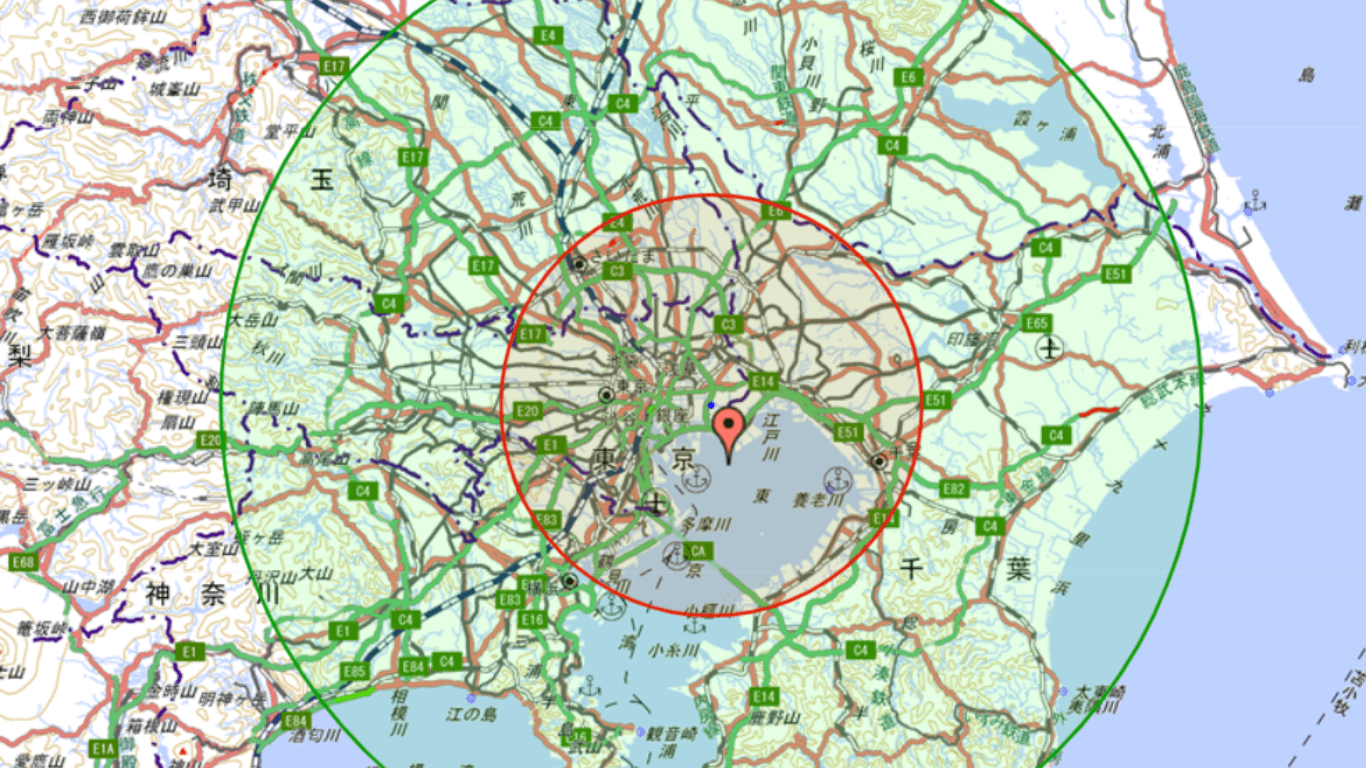Click the anchor icon on the coast near 灘
Image resolution: width=1366 pixels, height=768 pixels.
(1255, 202)
